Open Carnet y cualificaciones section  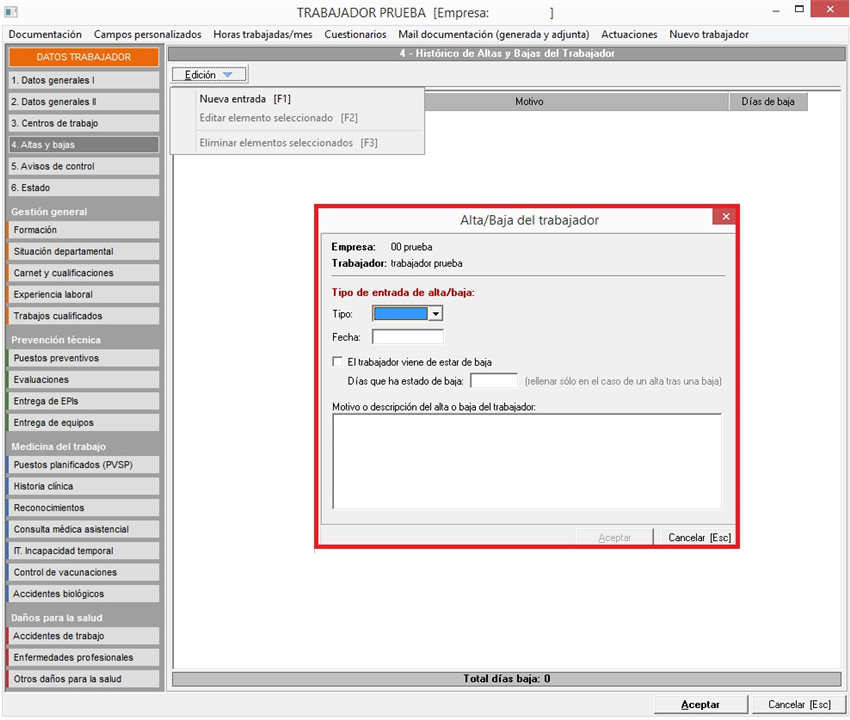(83, 273)
